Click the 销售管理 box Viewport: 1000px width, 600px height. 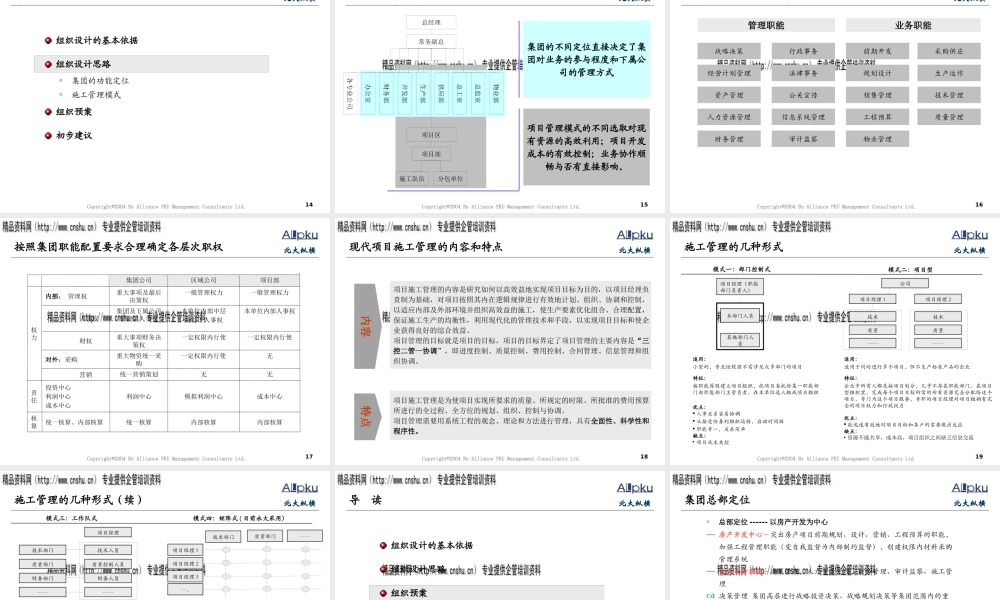(x=877, y=95)
